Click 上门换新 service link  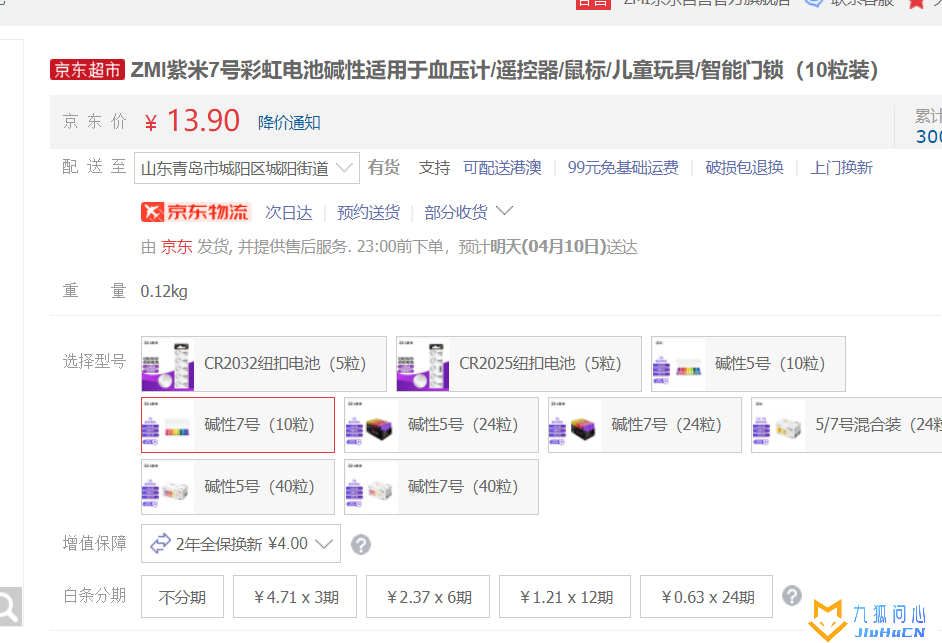pos(841,168)
